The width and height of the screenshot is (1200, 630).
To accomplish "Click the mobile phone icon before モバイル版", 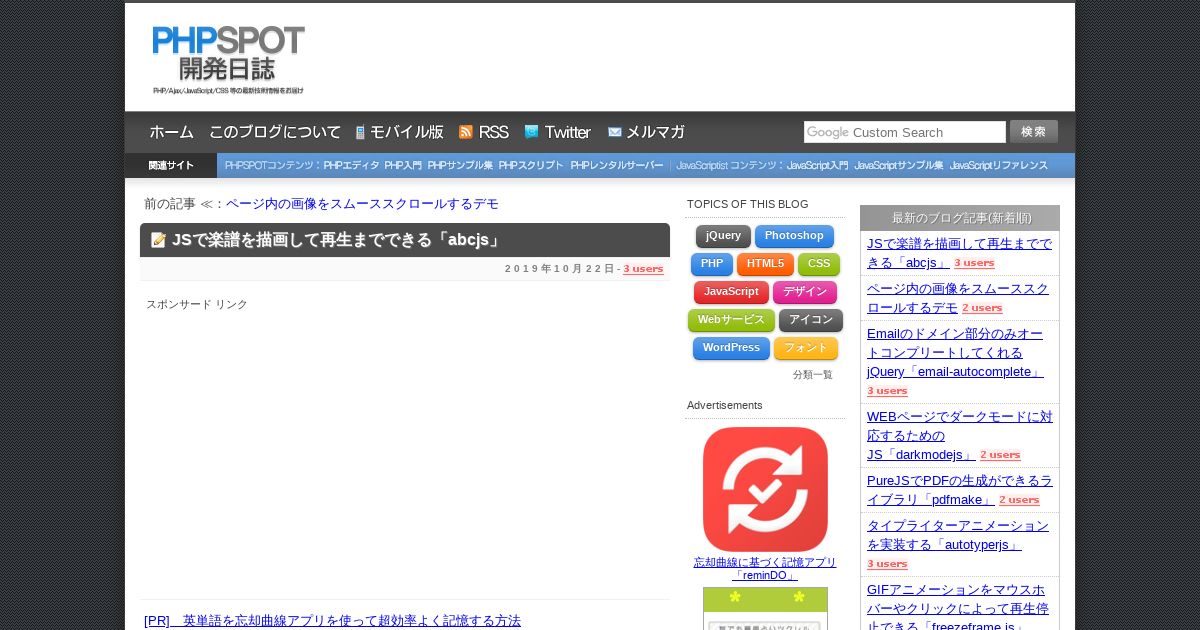I will (360, 132).
